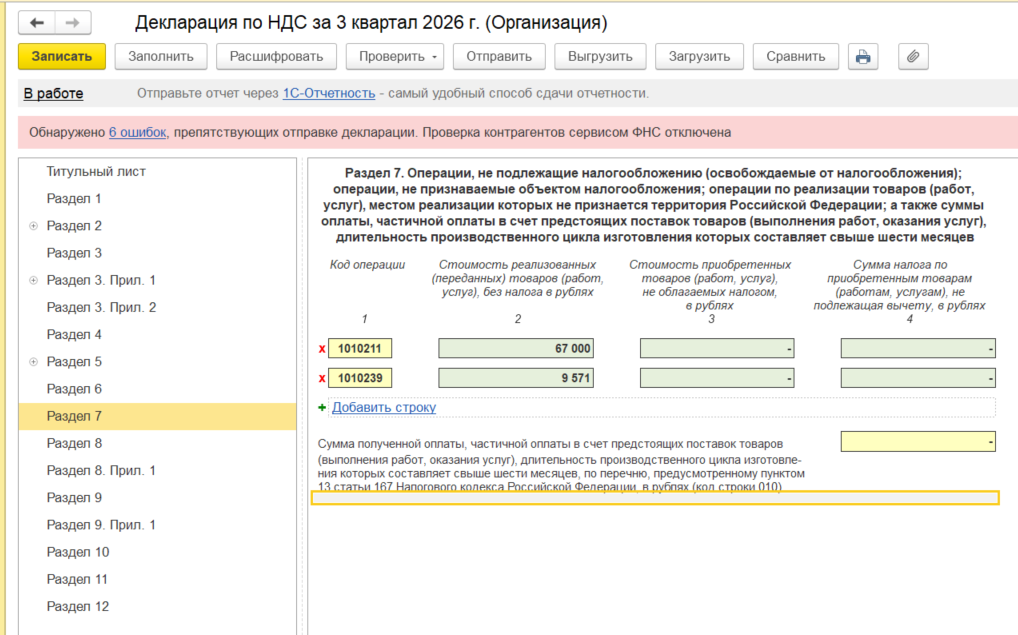
Task: Remove row 1010239 using the red X
Action: [x=322, y=379]
